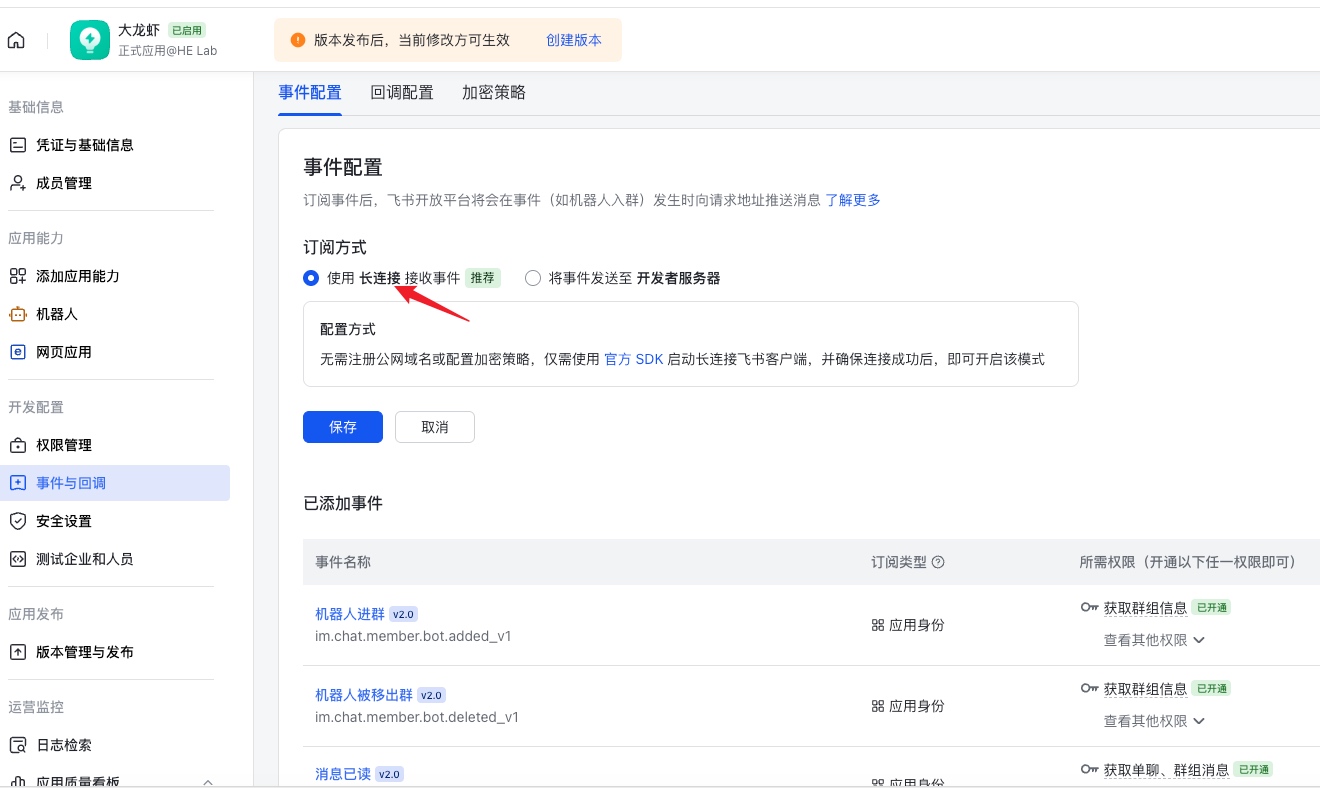Expand 查看其他权限 under 机器人进群
Screen dimensions: 1320x788
coord(1154,640)
